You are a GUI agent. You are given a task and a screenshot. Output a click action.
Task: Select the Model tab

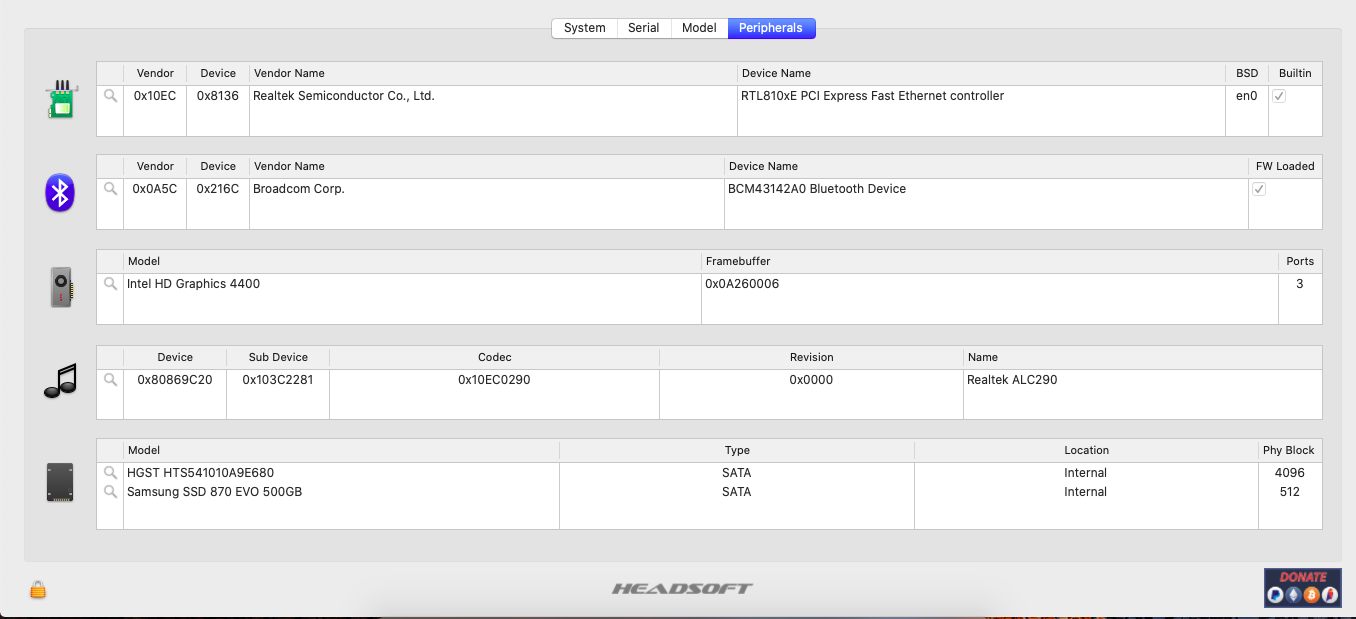[699, 28]
